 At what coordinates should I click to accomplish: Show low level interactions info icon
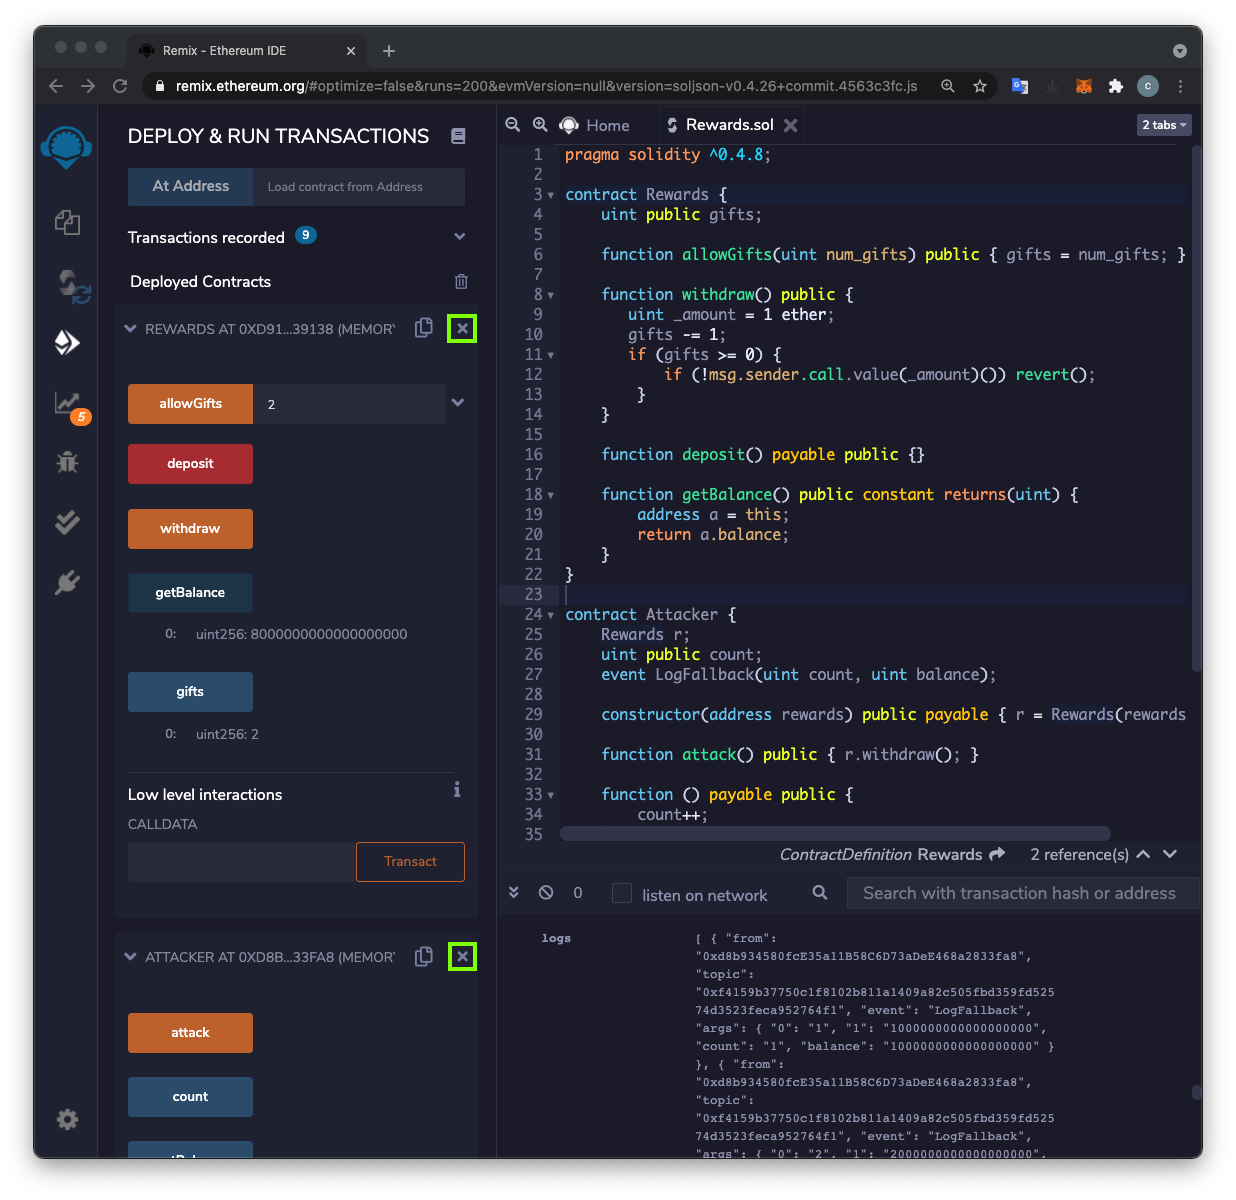pyautogui.click(x=457, y=790)
